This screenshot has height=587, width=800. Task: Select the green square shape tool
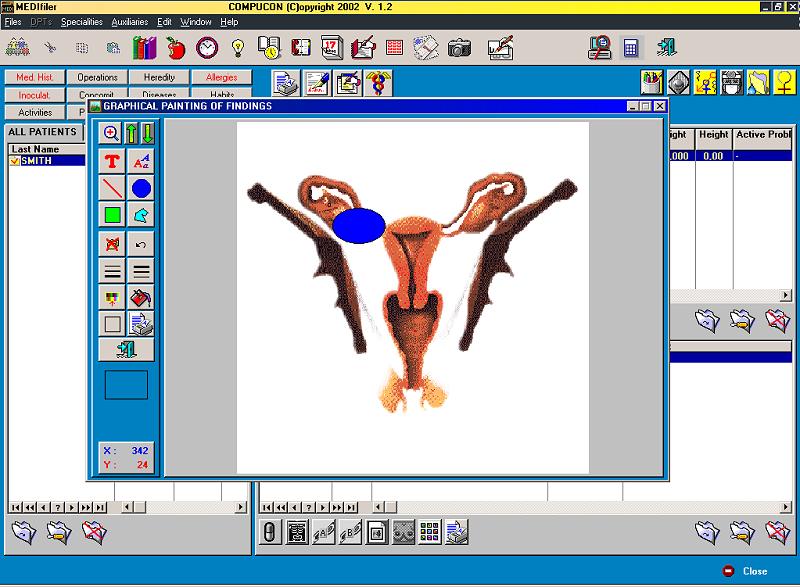click(112, 215)
